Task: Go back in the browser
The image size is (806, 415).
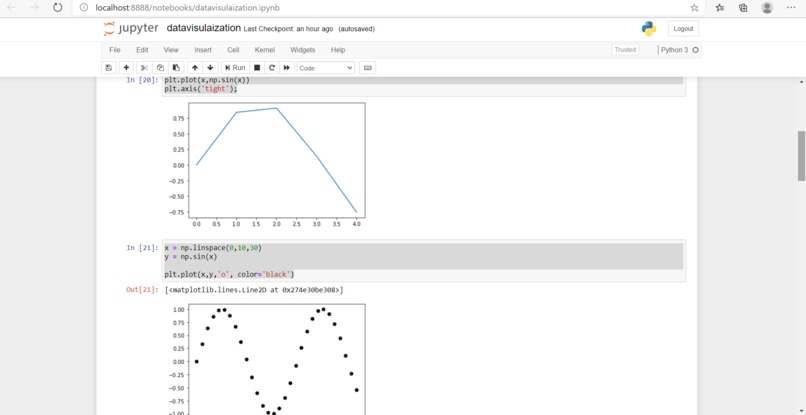Action: click(x=11, y=8)
